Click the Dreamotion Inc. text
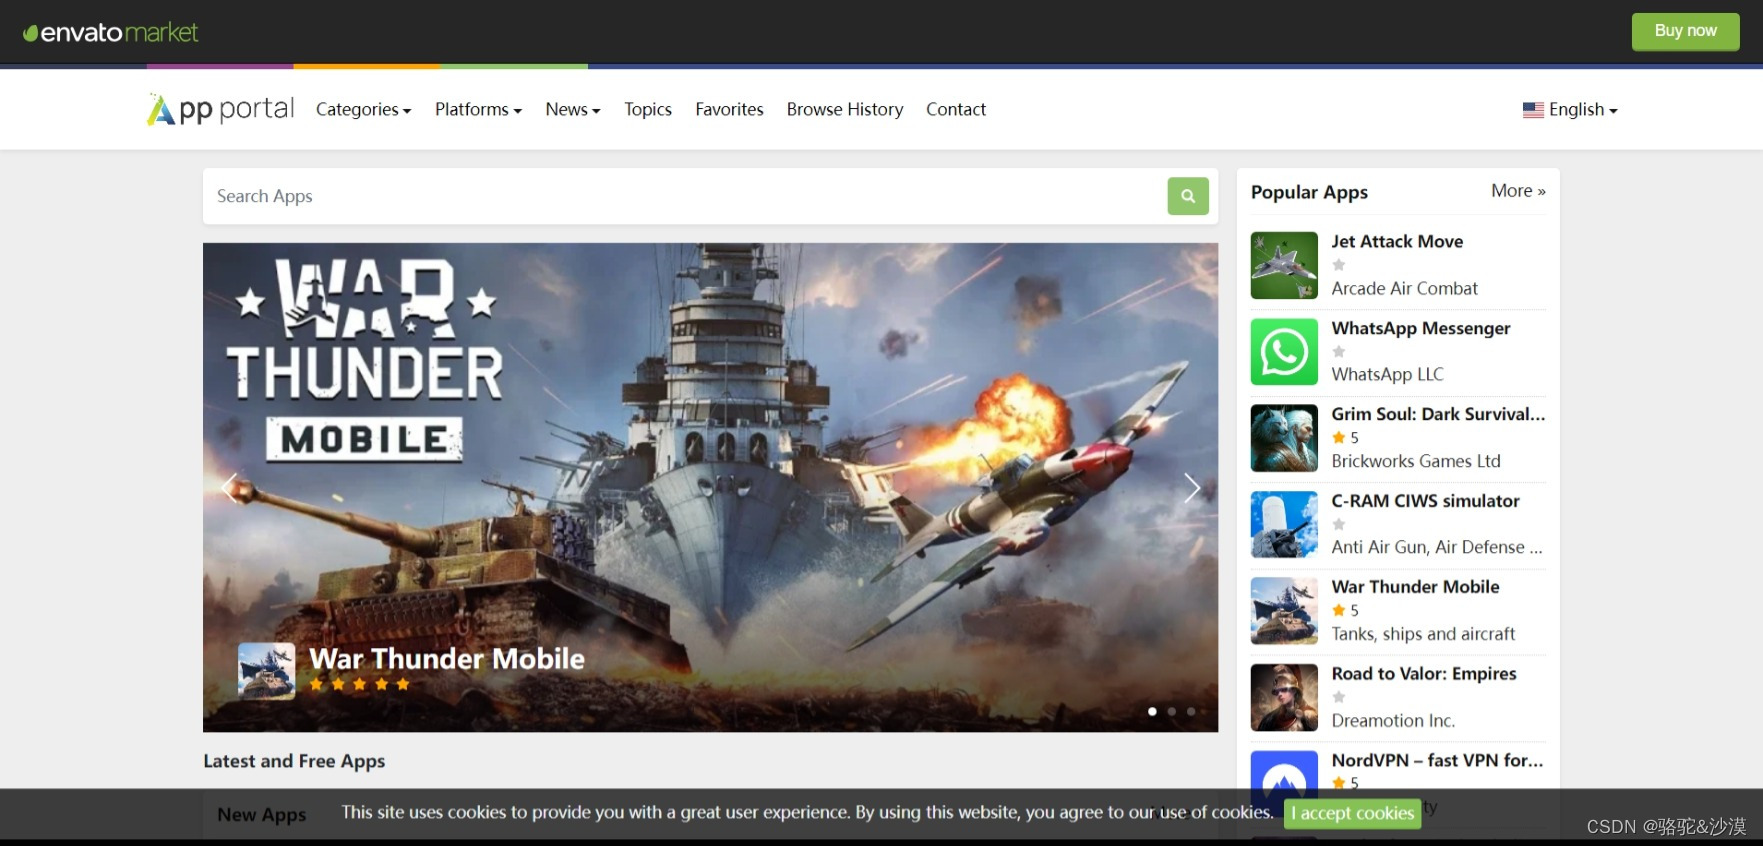This screenshot has height=846, width=1763. click(1393, 720)
